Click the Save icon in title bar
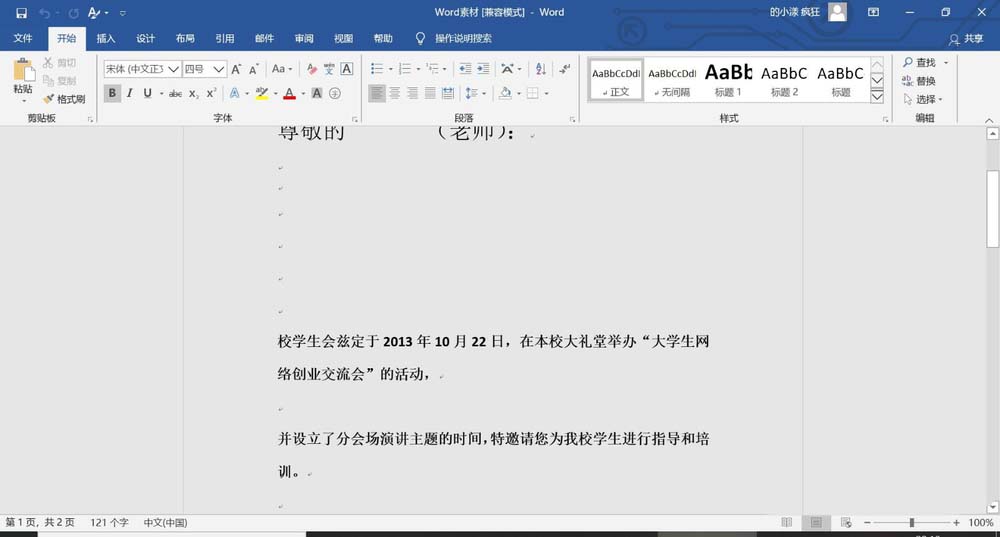The width and height of the screenshot is (1000, 537). click(x=21, y=13)
